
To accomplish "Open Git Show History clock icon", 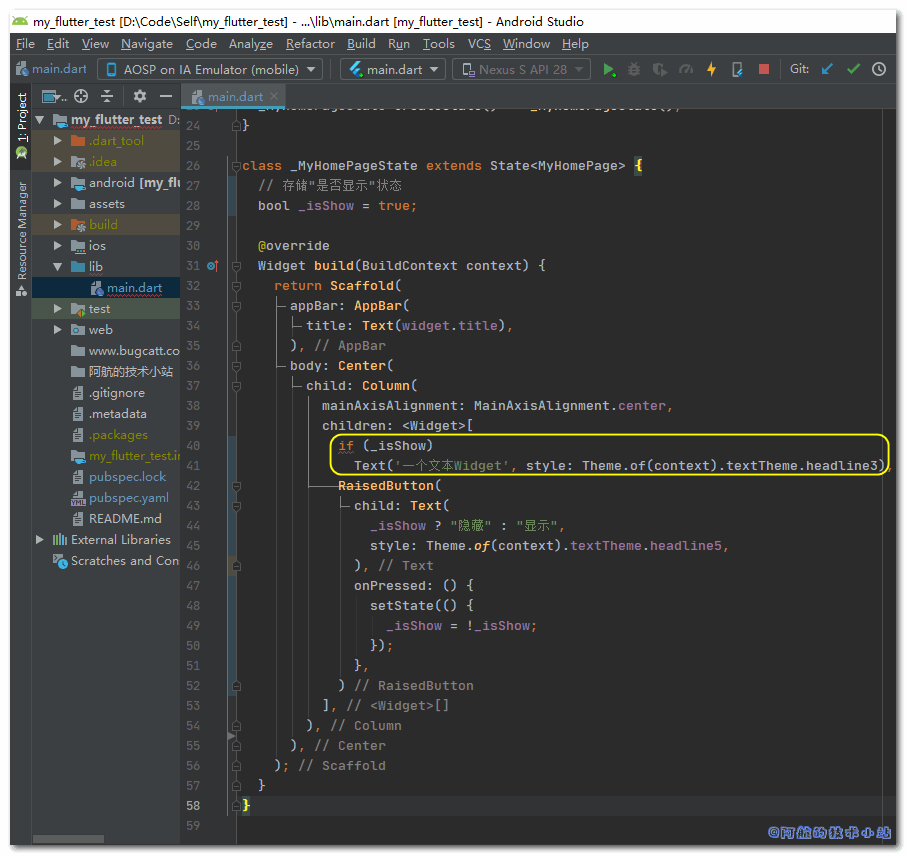I will coord(879,69).
